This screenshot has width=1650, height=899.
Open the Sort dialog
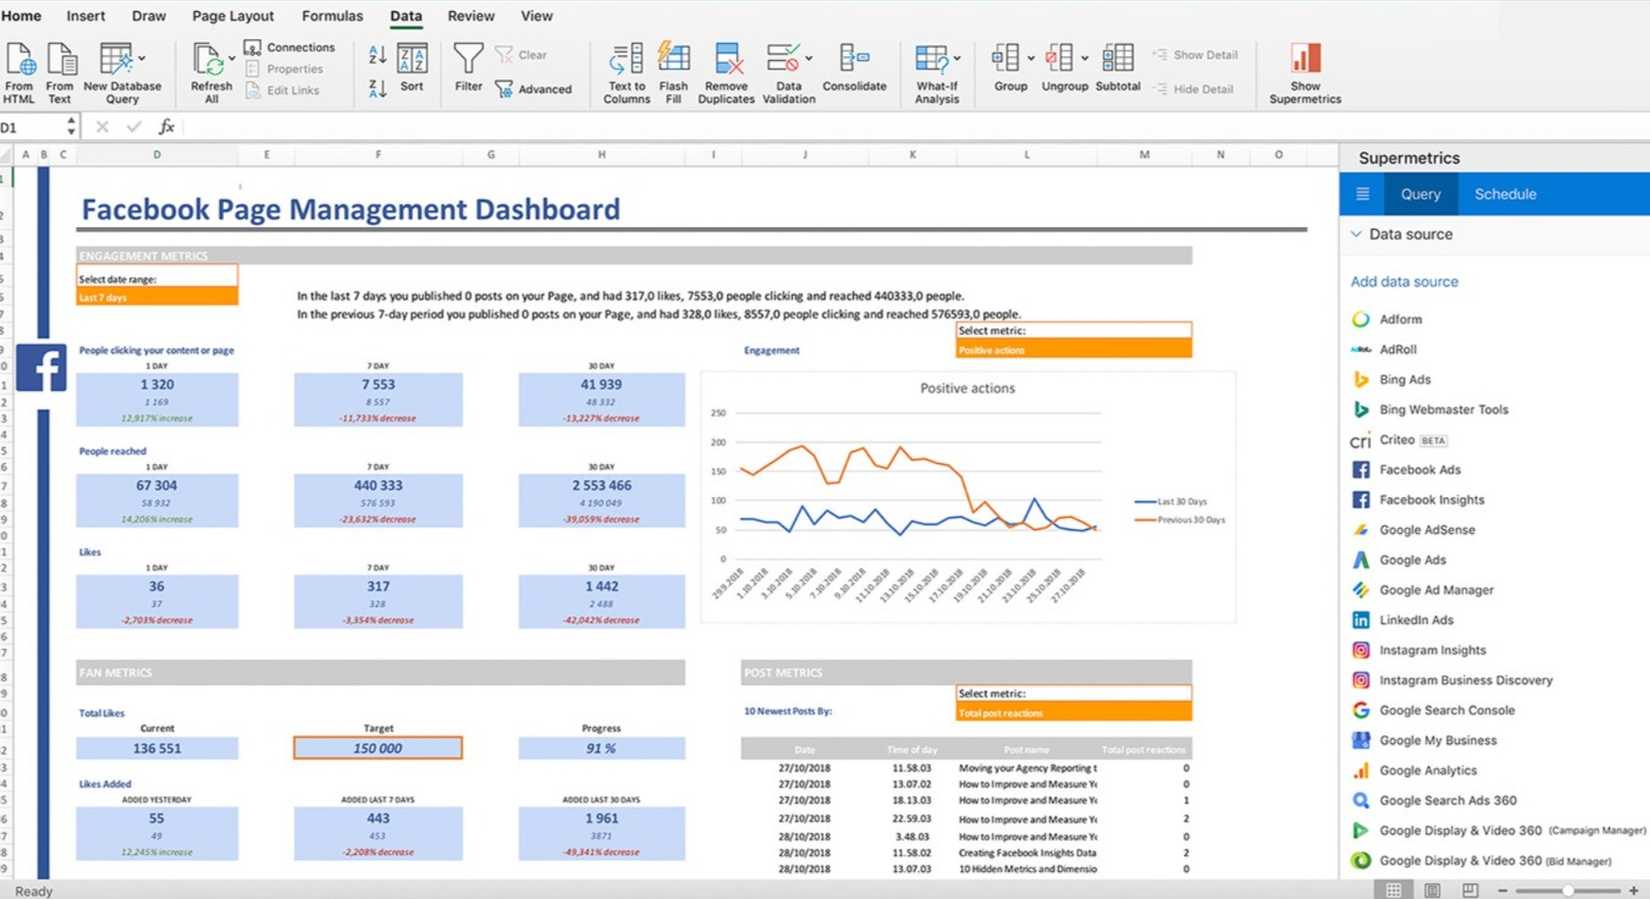click(412, 68)
